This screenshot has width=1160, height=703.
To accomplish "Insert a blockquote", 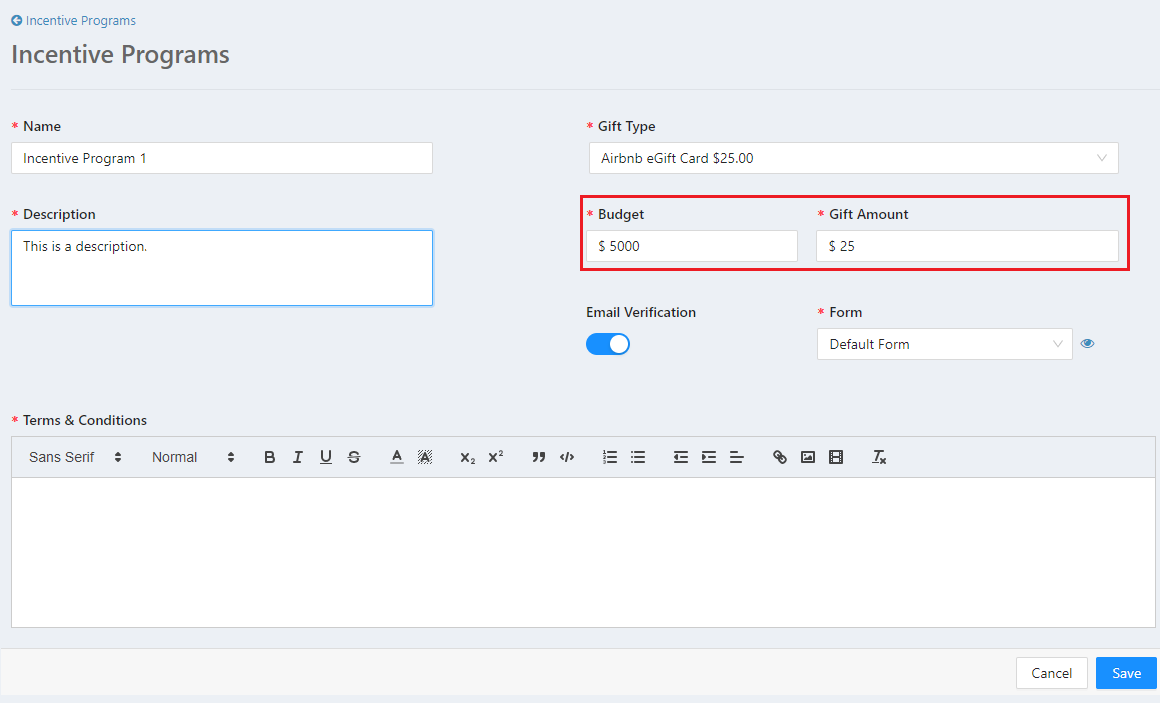I will [x=539, y=457].
